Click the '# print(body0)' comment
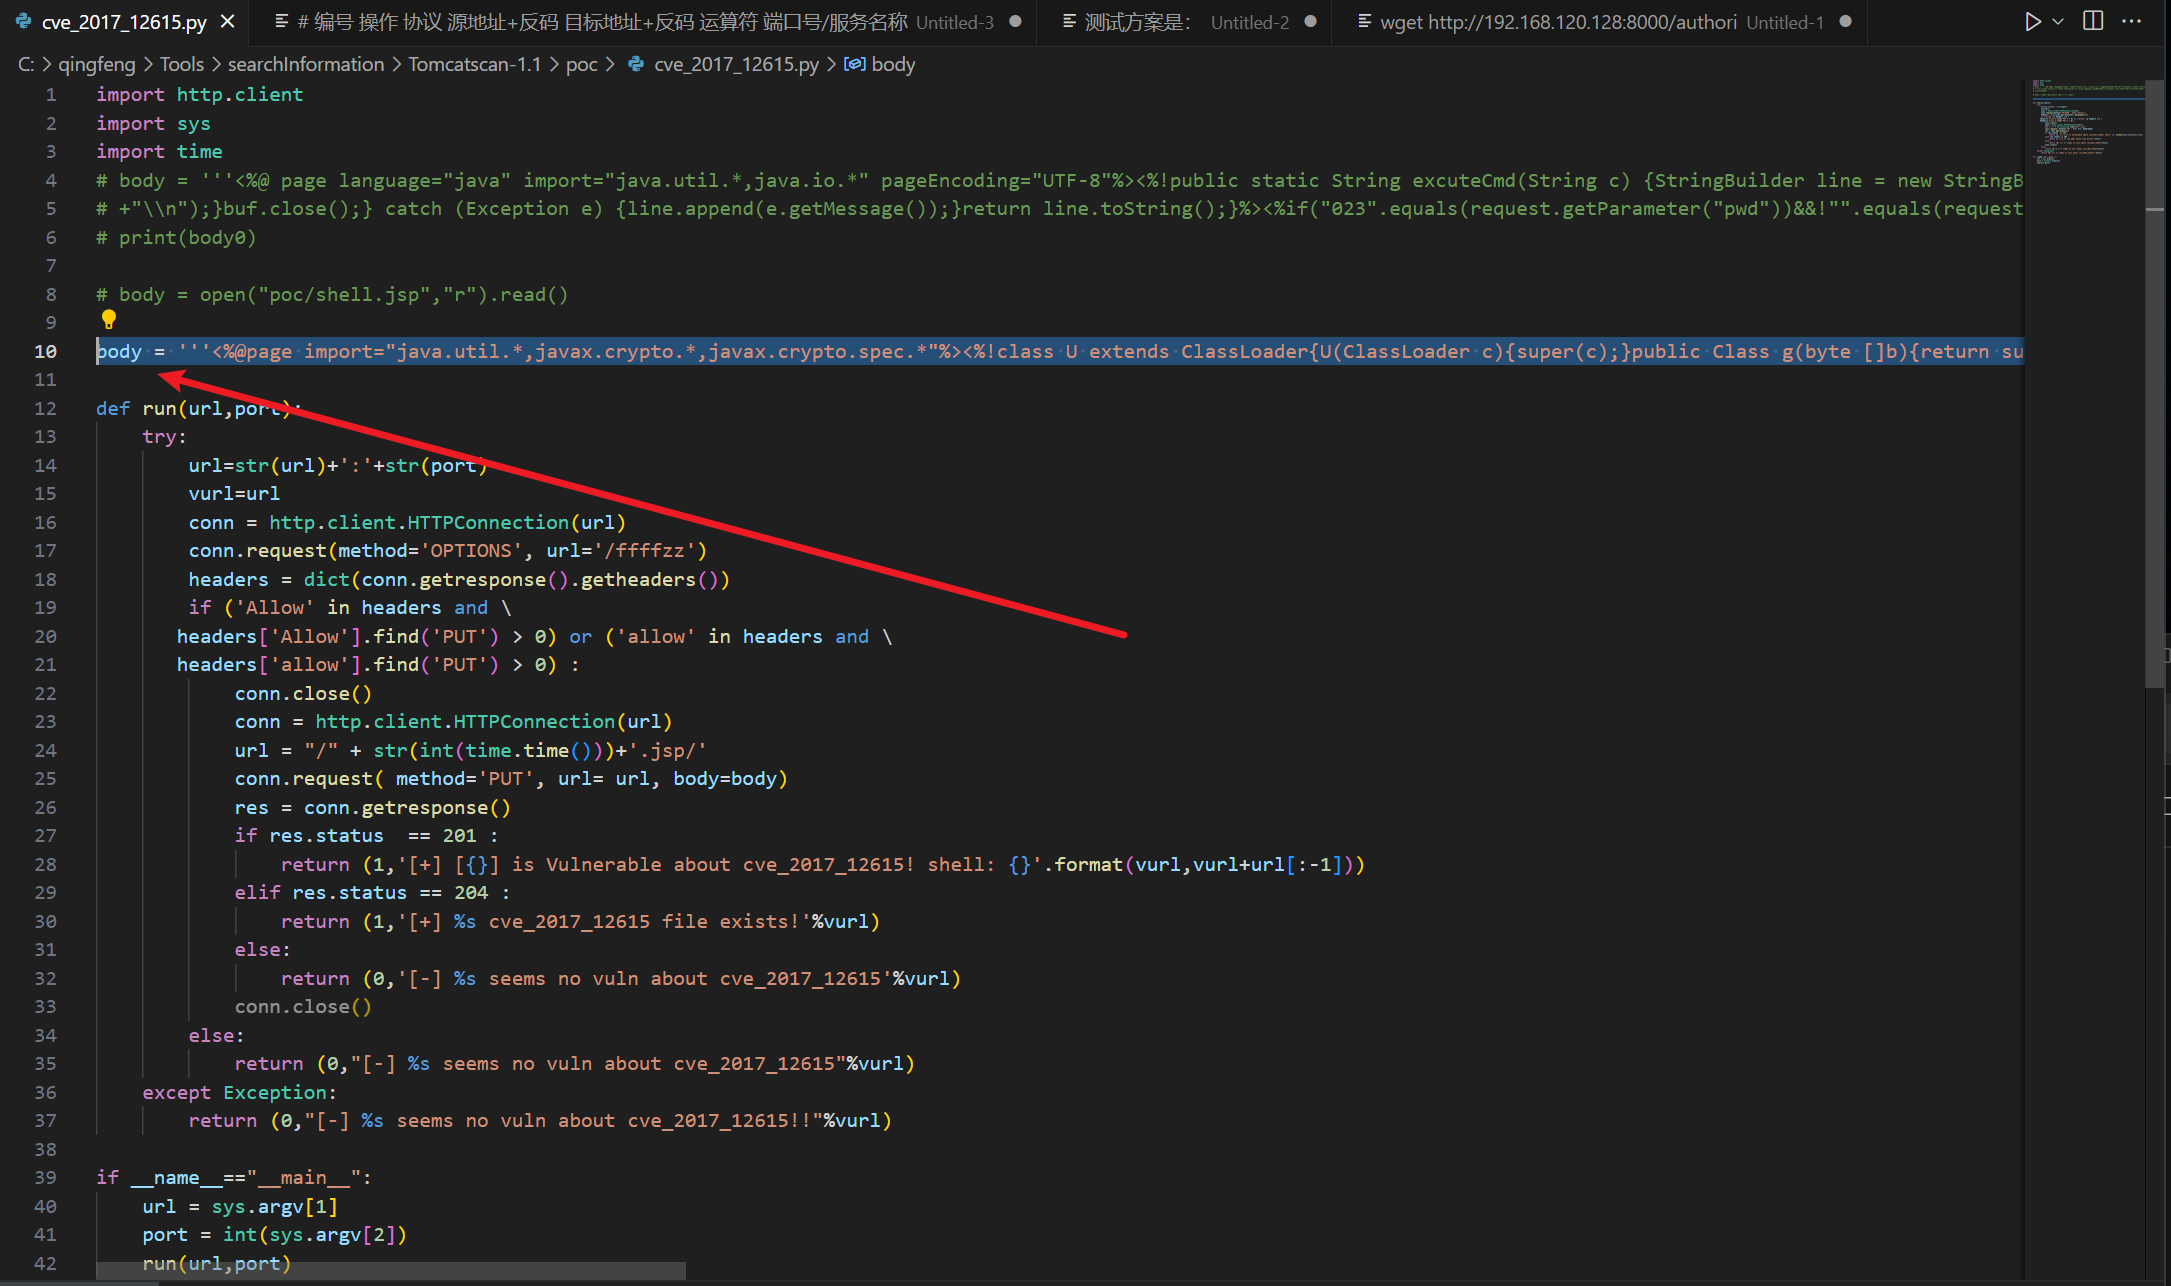 [x=176, y=237]
